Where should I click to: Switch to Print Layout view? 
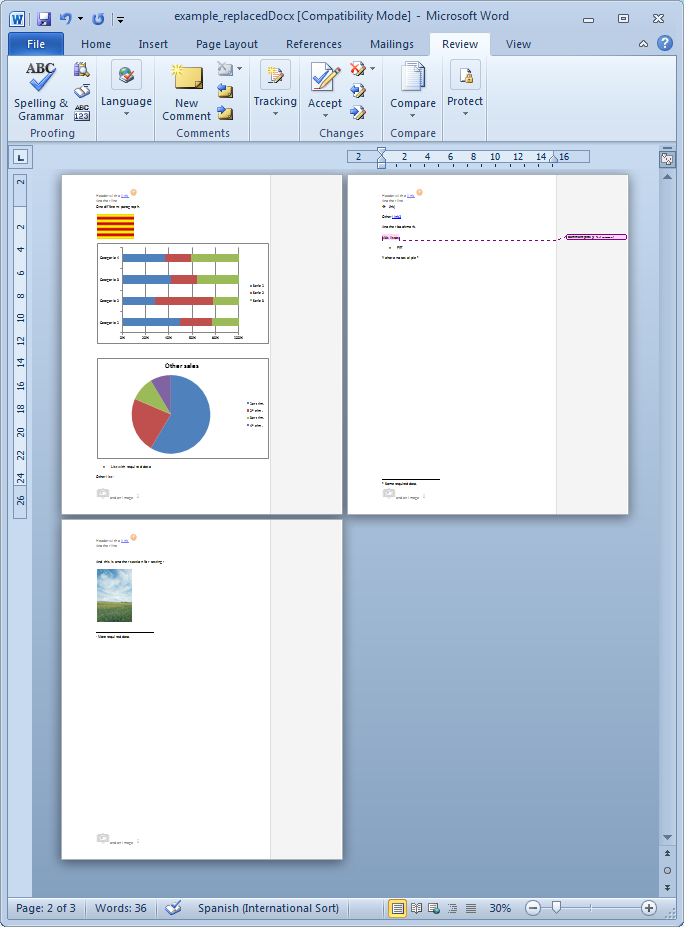(398, 908)
